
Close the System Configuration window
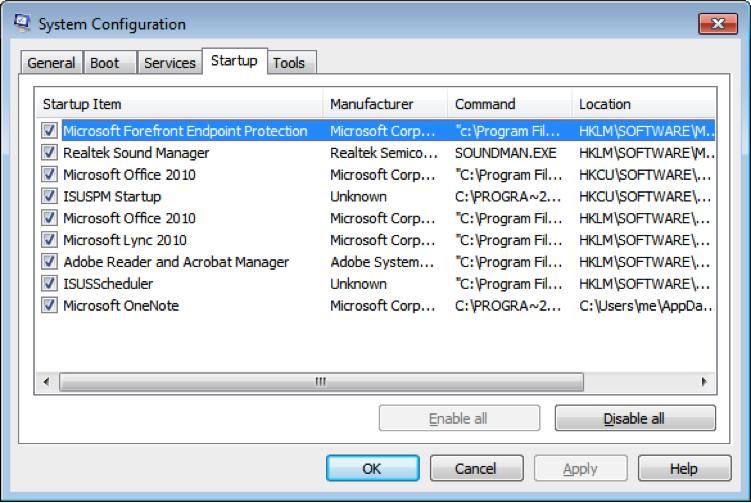717,23
